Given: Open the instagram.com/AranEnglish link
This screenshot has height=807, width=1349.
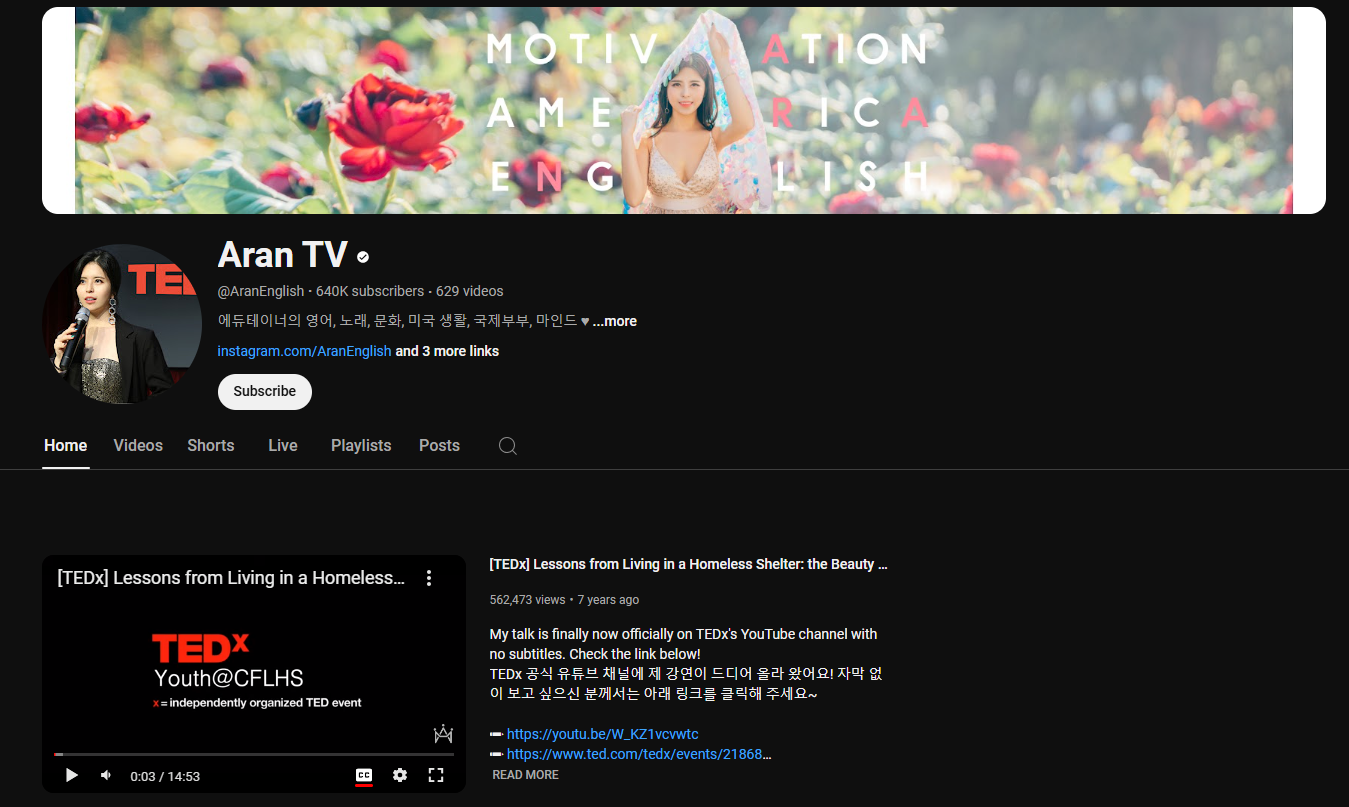Looking at the screenshot, I should click(x=304, y=351).
